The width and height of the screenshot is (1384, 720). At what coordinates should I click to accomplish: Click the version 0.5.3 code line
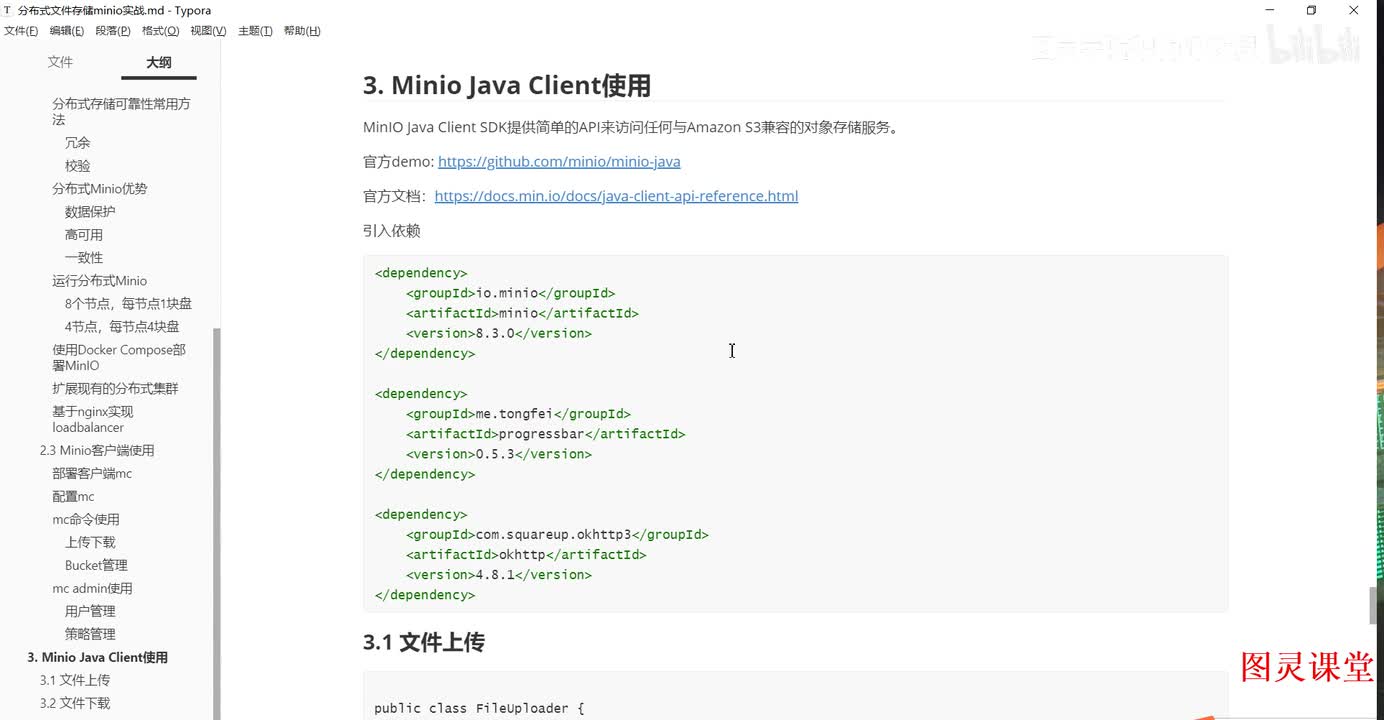coord(499,454)
